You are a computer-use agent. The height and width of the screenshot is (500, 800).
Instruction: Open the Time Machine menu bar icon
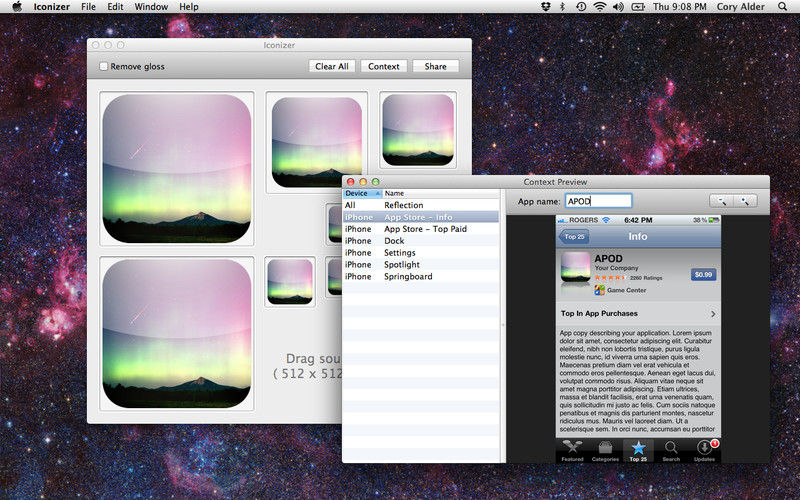click(x=581, y=7)
